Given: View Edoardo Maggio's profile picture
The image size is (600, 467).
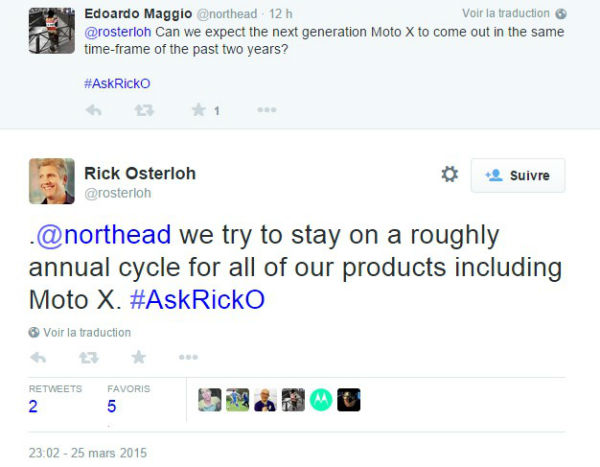Looking at the screenshot, I should click(50, 30).
